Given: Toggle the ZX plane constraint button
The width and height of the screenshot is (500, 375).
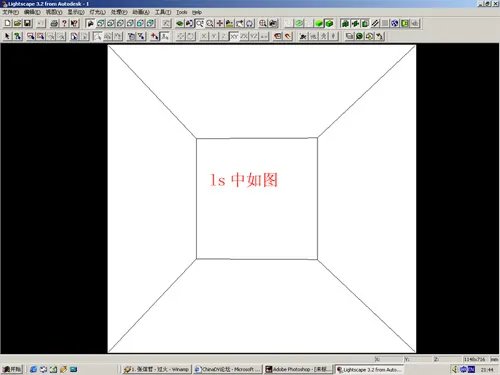Looking at the screenshot, I should coord(244,36).
